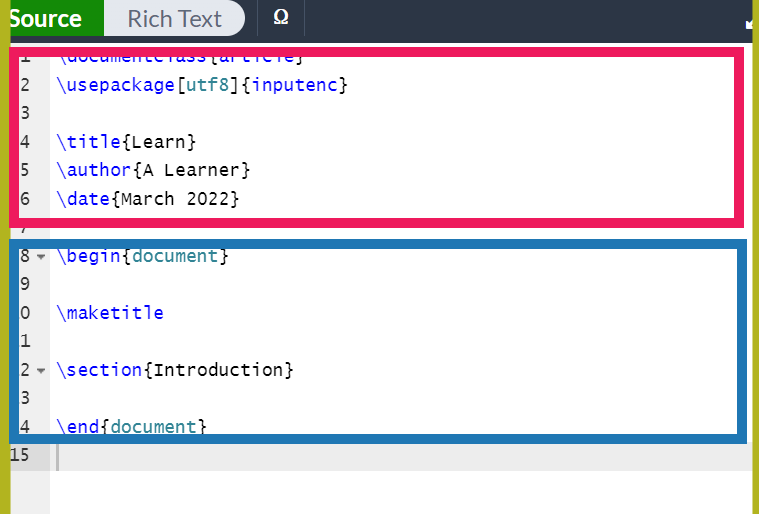759x514 pixels.
Task: Click the \begin{document} text
Action: [x=142, y=256]
